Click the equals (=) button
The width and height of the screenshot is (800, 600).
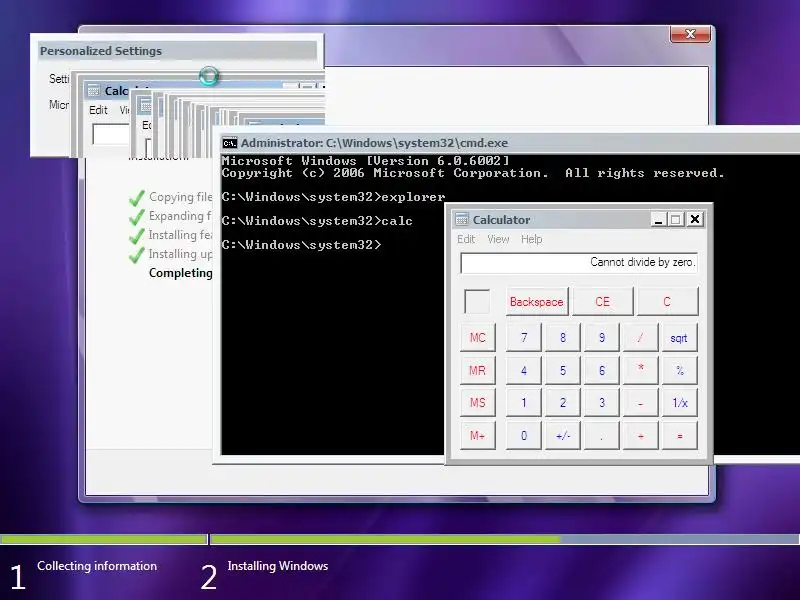tap(680, 435)
